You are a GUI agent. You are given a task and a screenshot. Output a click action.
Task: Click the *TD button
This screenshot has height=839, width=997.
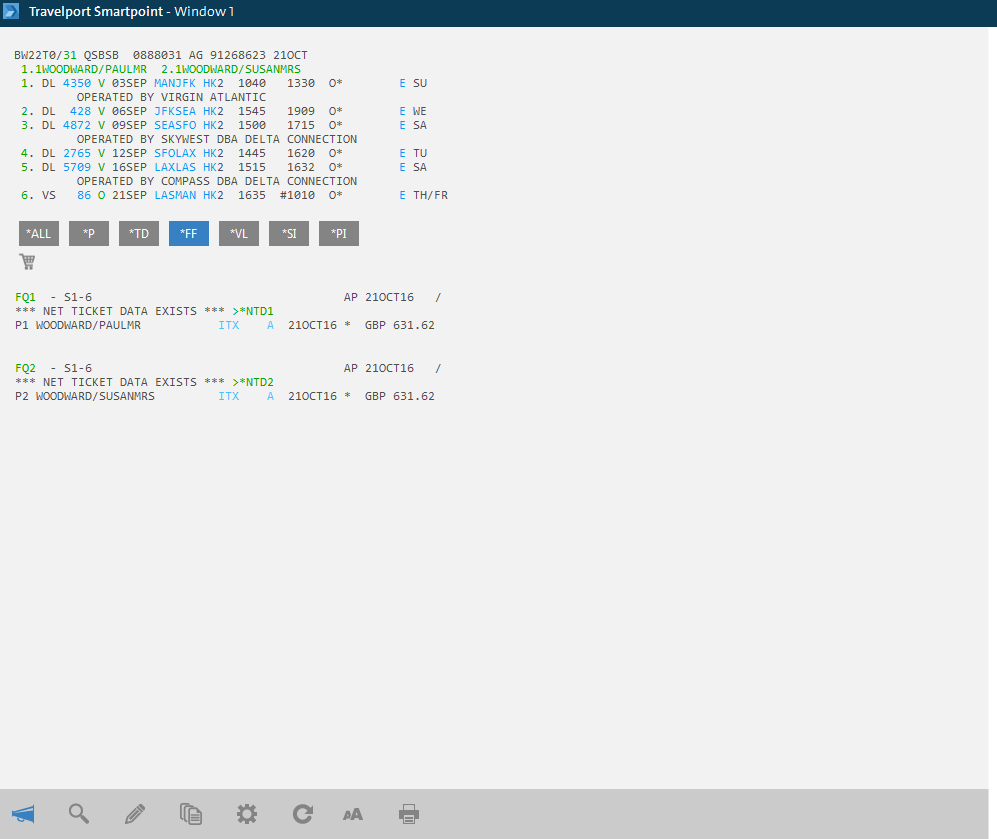(139, 233)
